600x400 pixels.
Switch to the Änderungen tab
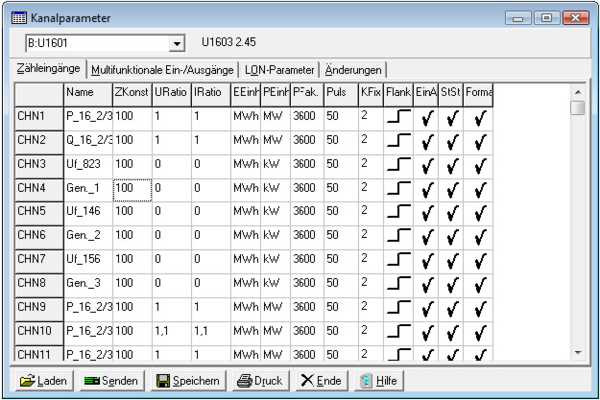click(x=353, y=71)
